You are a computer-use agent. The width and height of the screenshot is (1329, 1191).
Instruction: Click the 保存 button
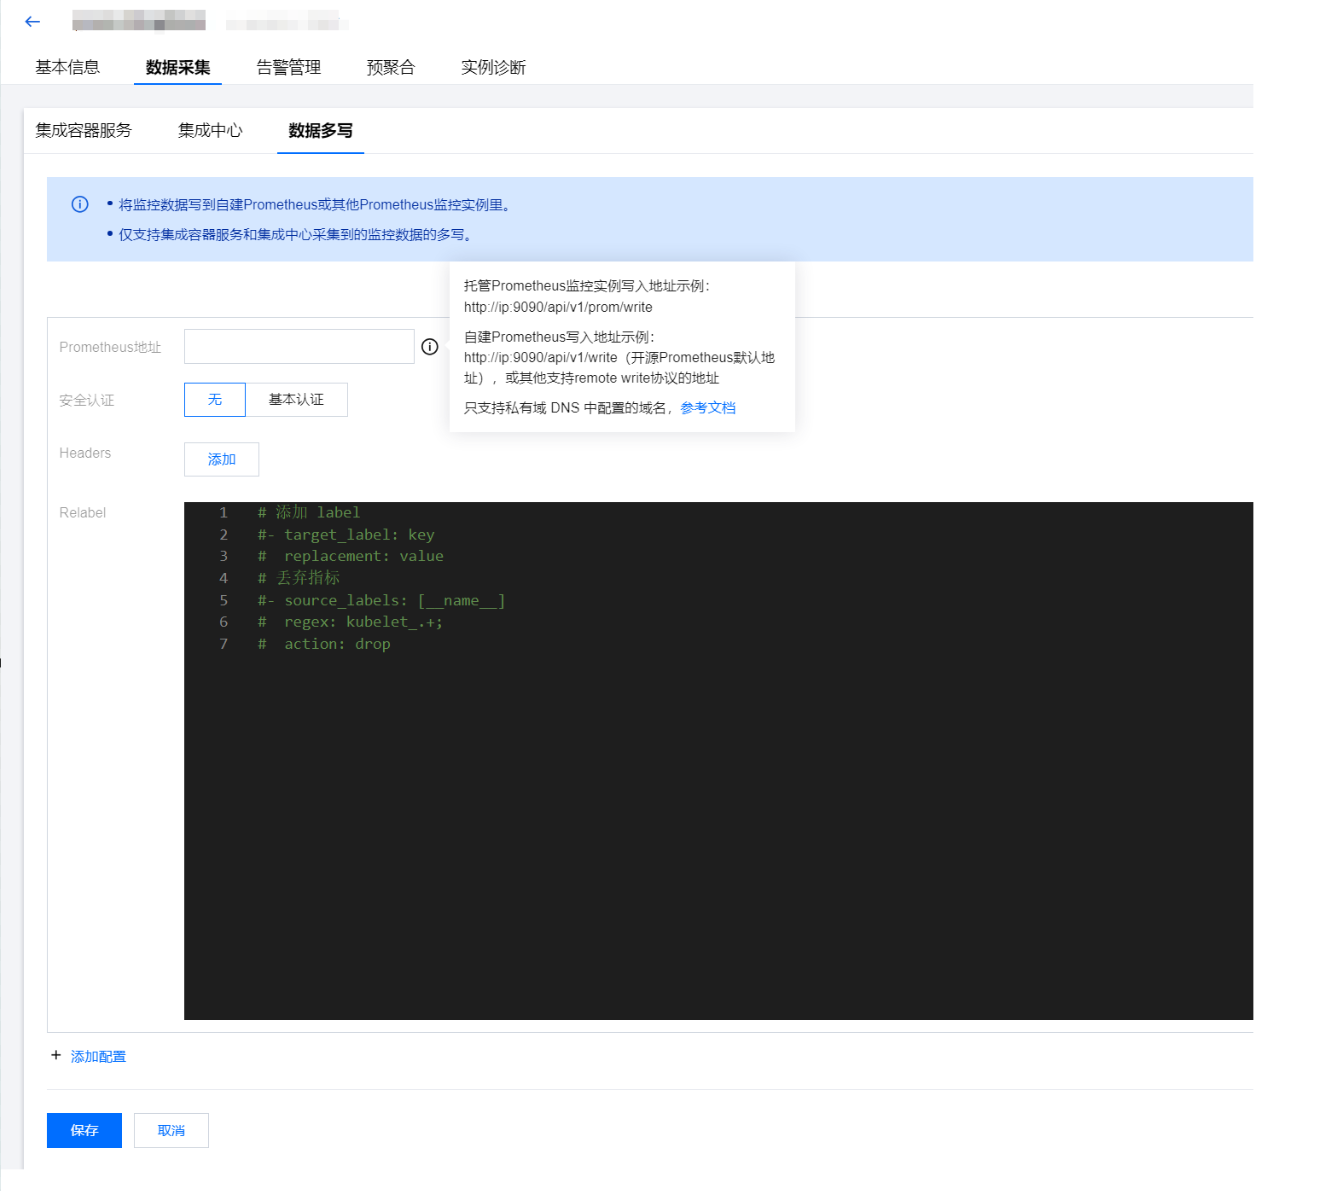point(84,1130)
